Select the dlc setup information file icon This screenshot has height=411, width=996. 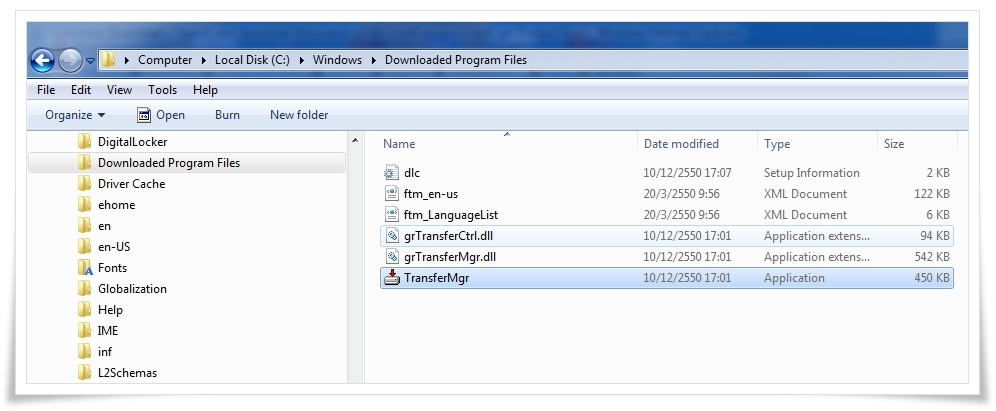pos(392,173)
